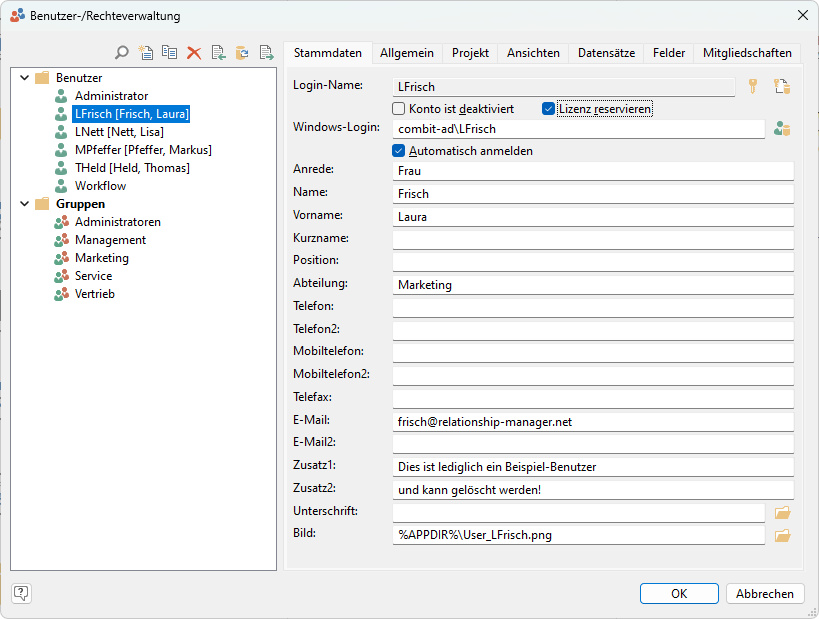Uncheck 'Lizenz reservieren' checkbox
This screenshot has width=819, height=619.
548,108
